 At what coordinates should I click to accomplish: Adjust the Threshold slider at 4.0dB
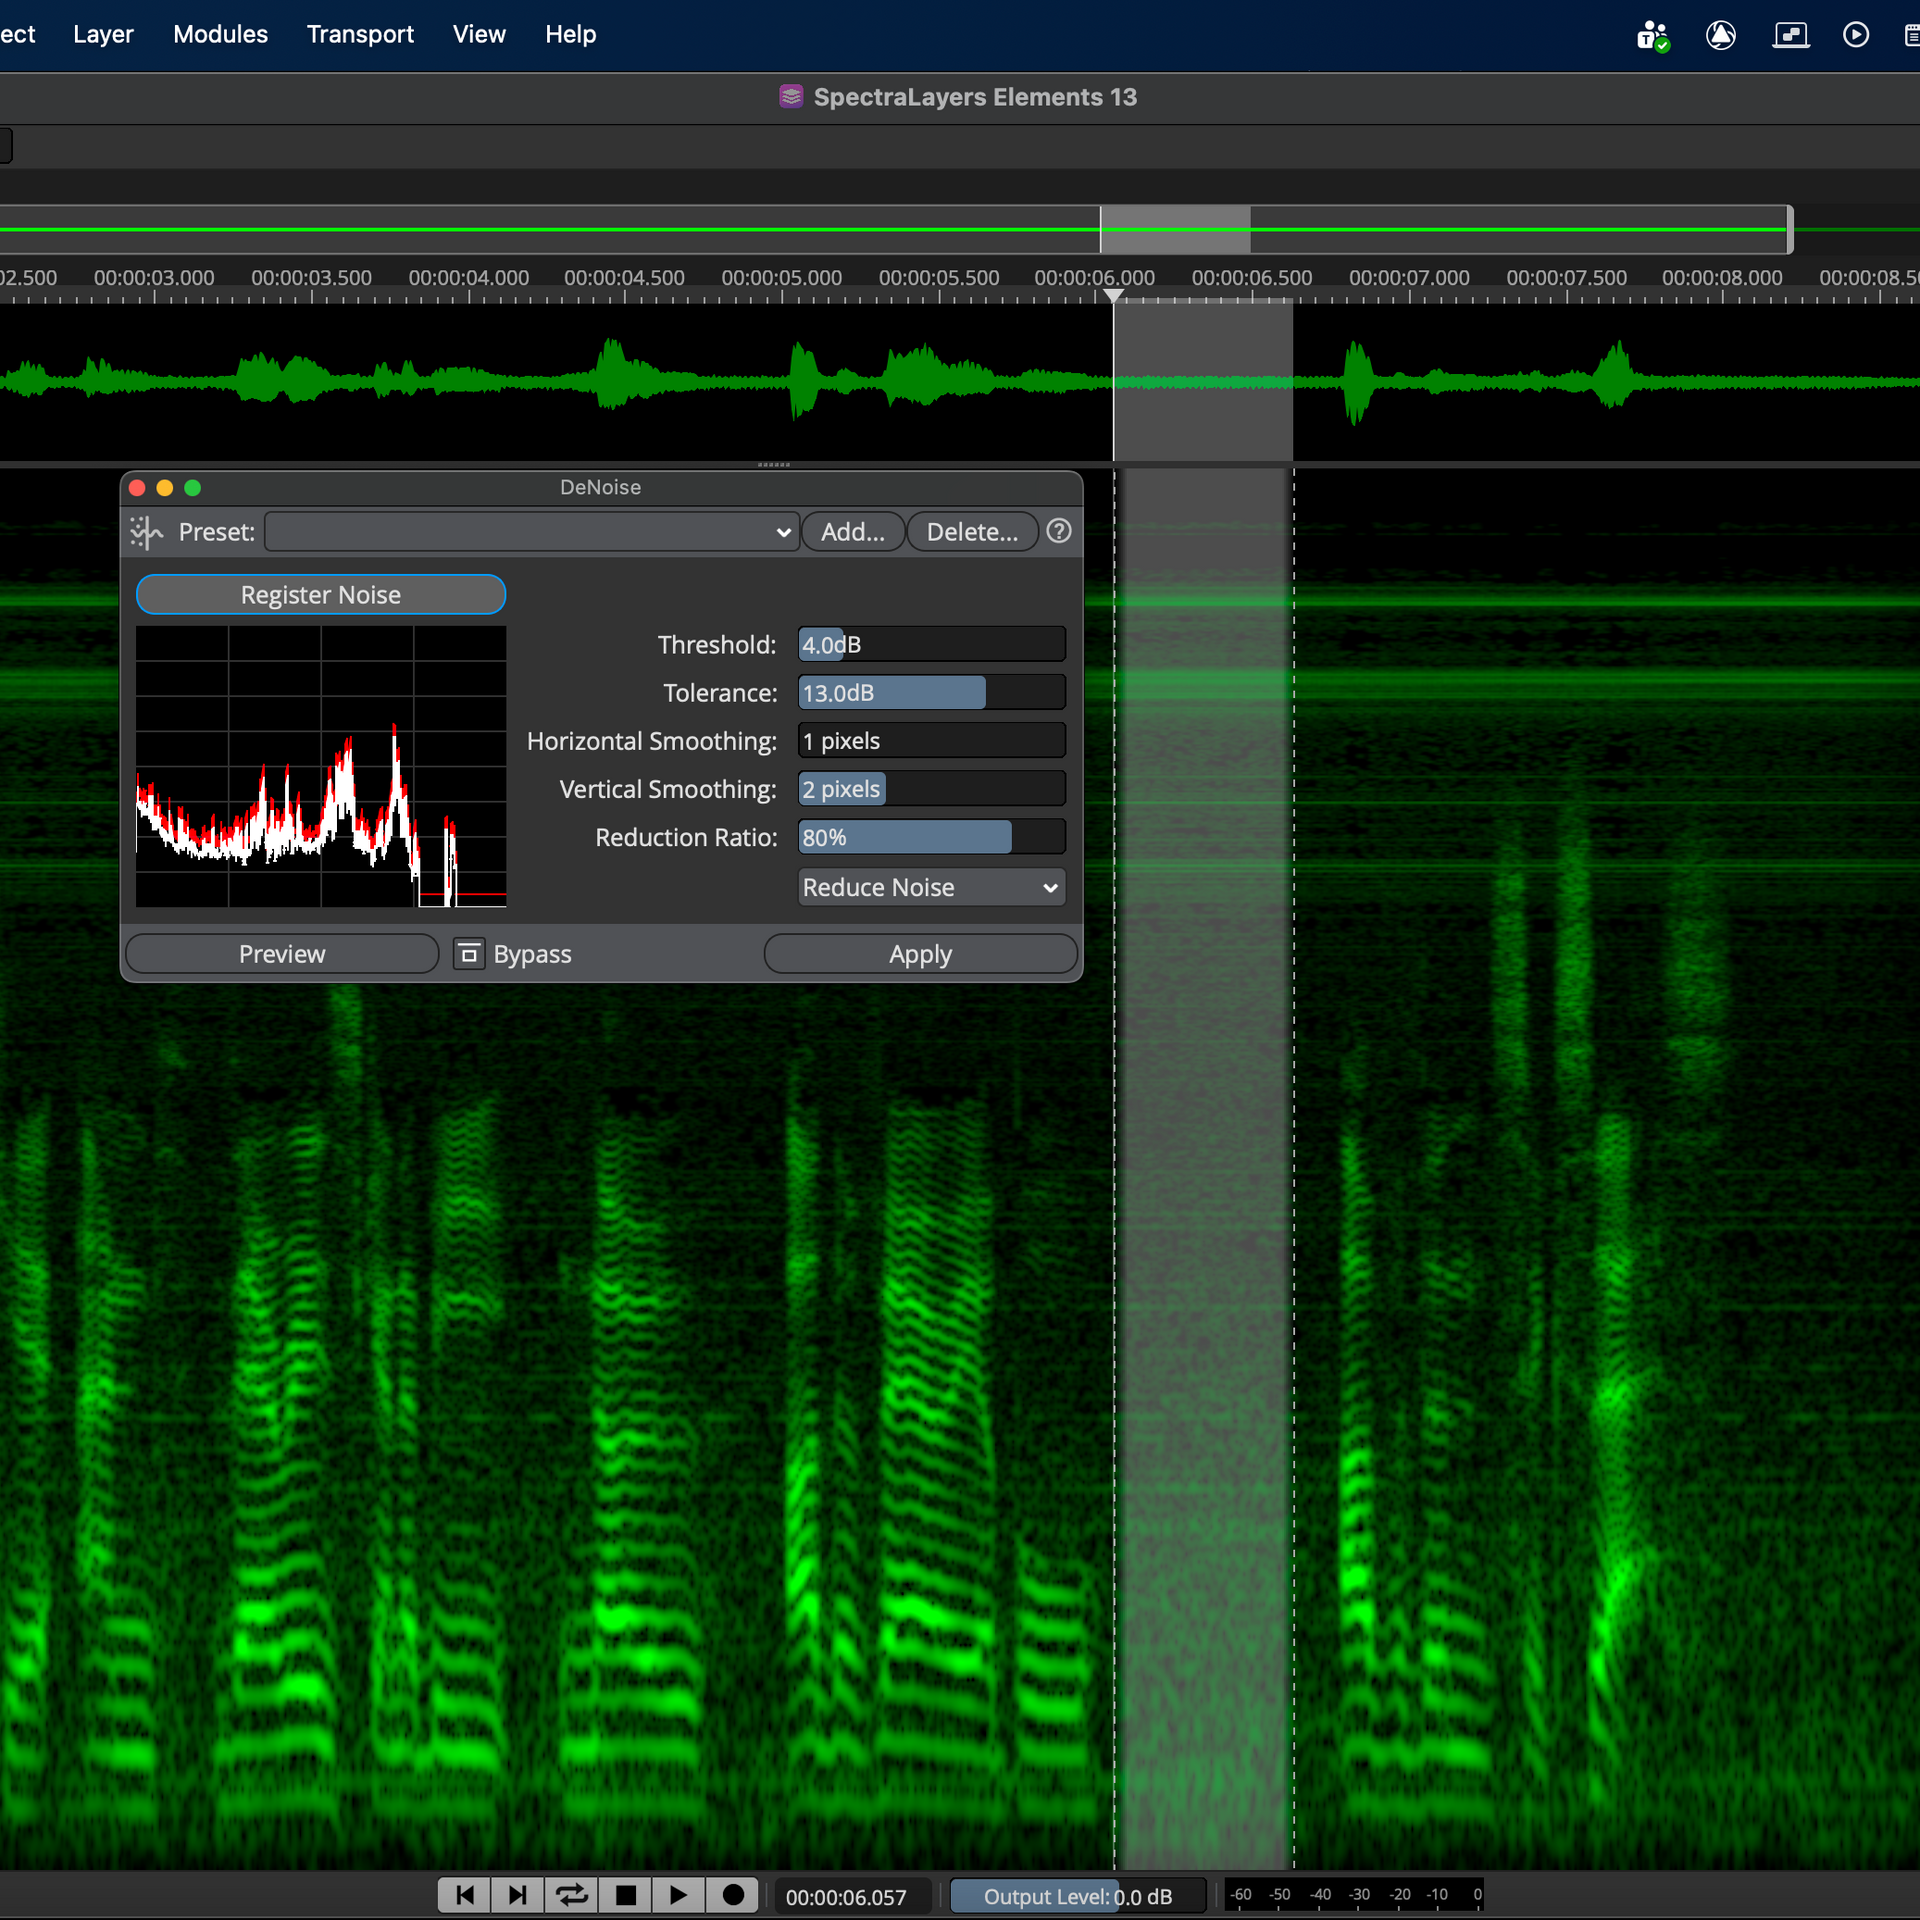point(931,644)
